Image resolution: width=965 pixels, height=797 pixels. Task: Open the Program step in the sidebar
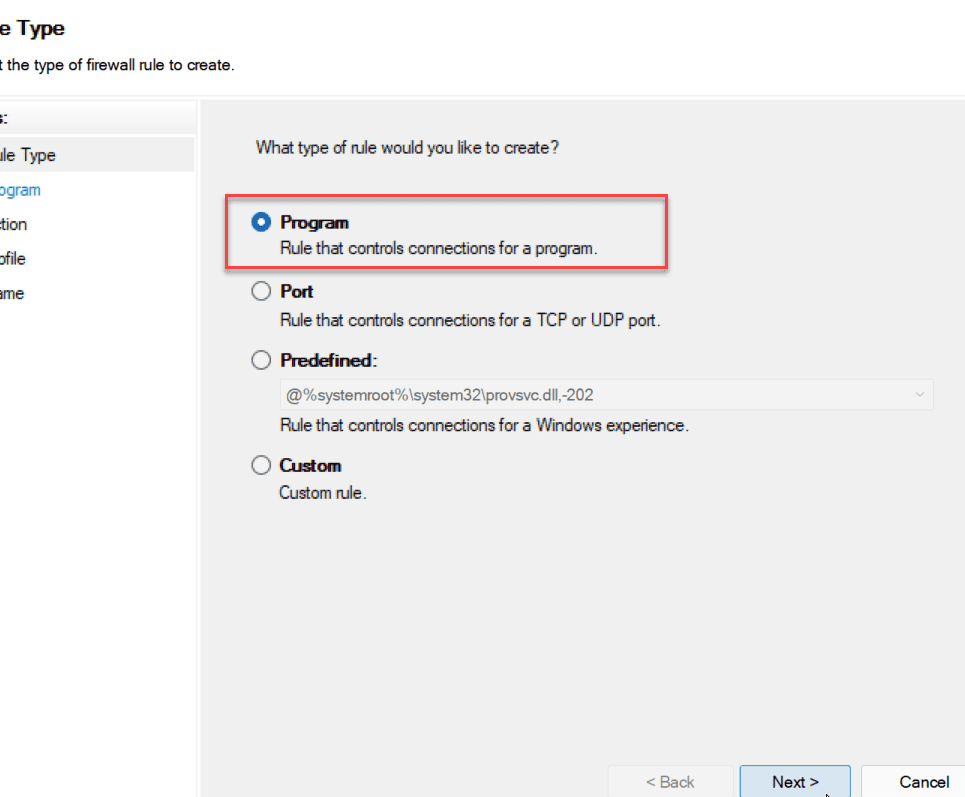20,190
